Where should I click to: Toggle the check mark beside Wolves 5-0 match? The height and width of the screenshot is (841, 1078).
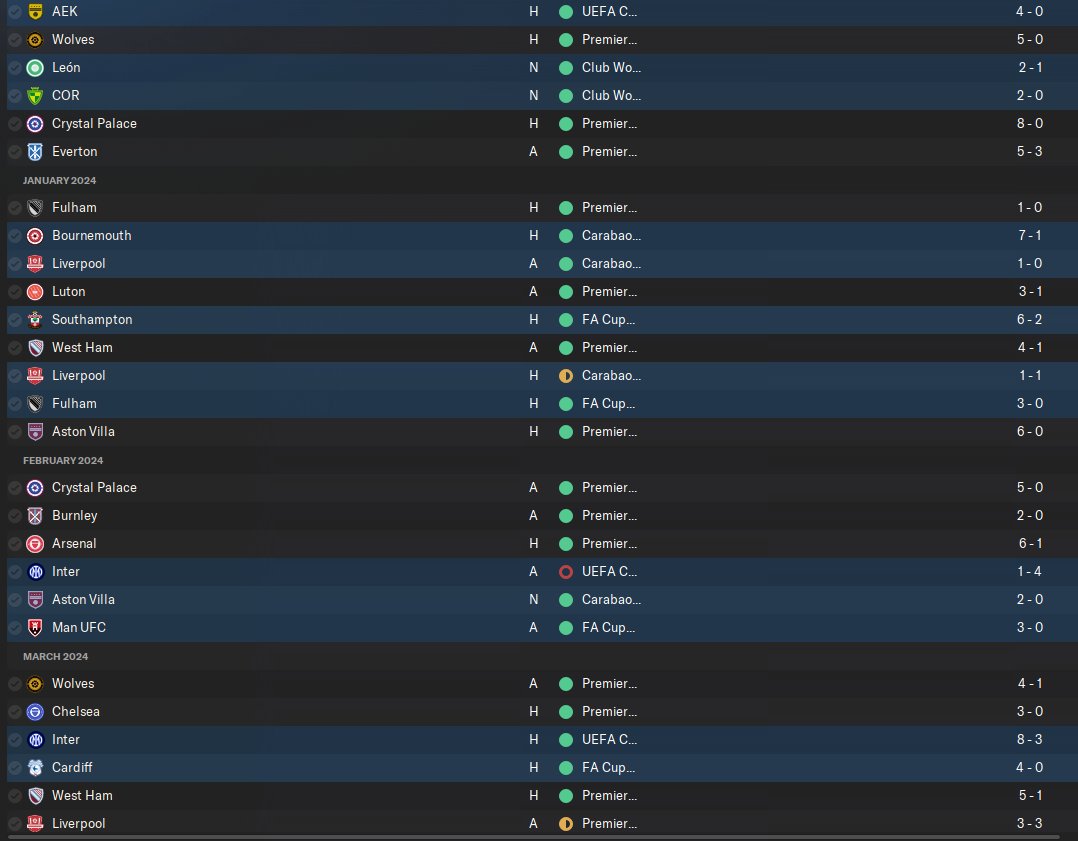(x=14, y=40)
